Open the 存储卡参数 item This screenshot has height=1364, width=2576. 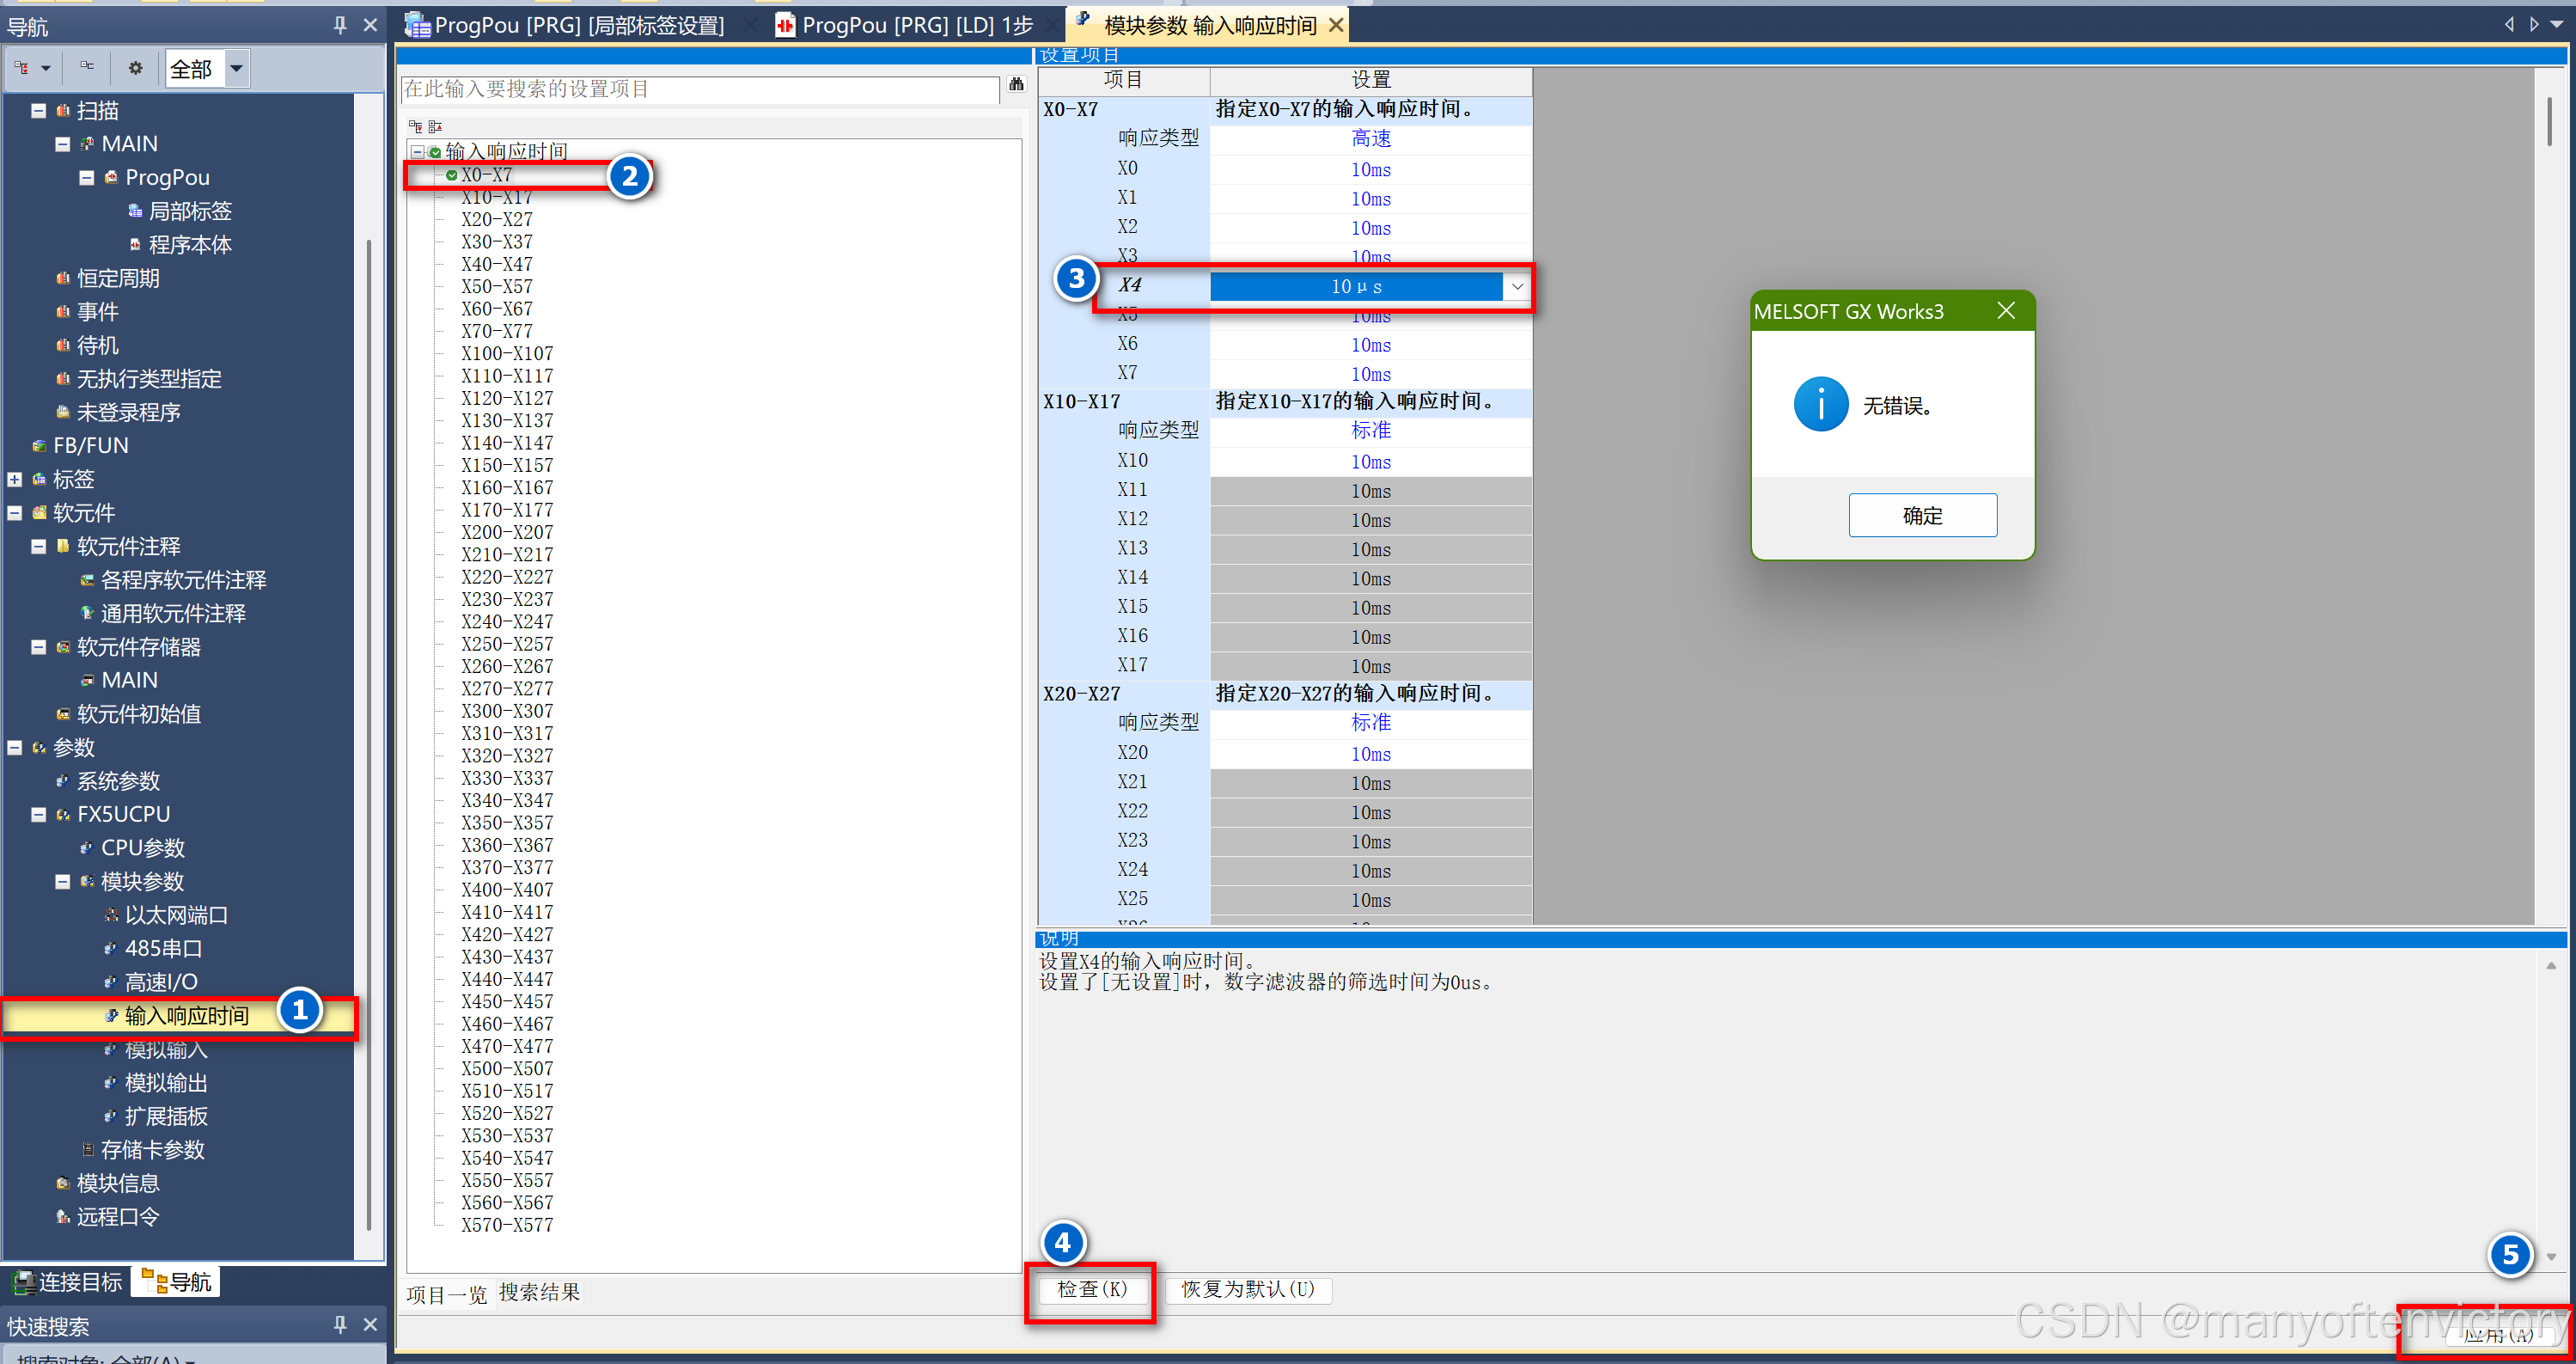tap(152, 1150)
